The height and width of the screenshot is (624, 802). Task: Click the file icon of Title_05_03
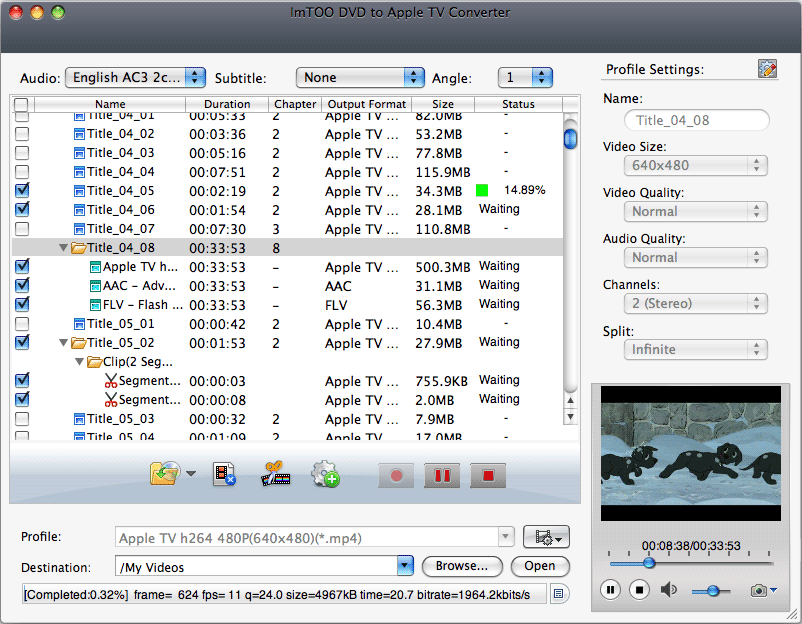(x=79, y=420)
